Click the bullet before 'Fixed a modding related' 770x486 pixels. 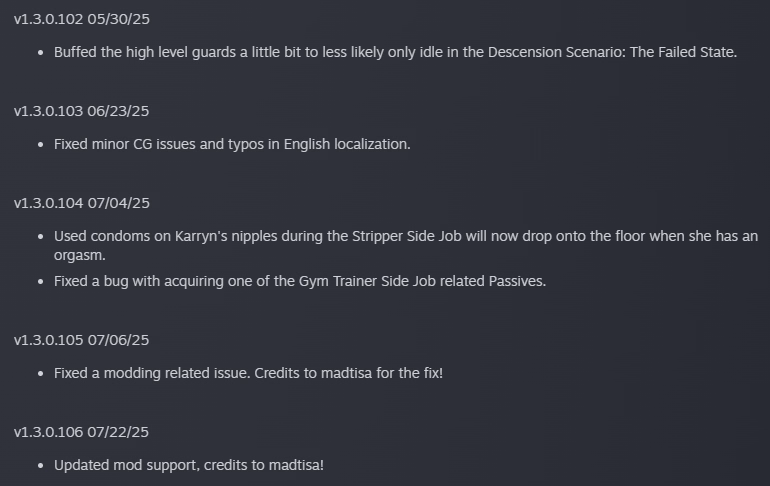point(40,373)
